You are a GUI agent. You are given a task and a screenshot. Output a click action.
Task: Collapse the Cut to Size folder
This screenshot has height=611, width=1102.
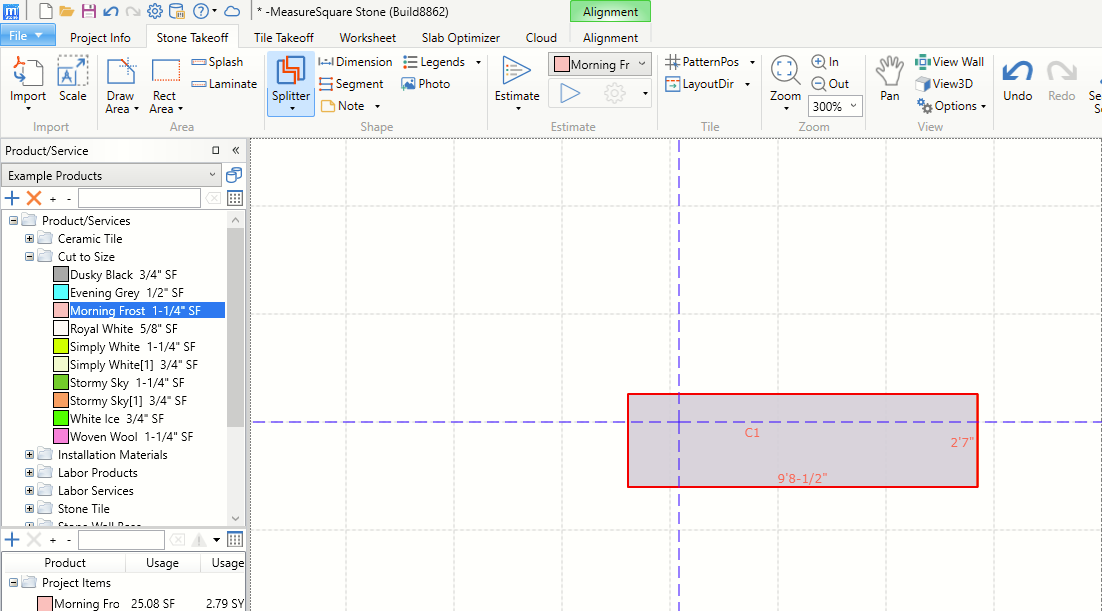point(30,257)
